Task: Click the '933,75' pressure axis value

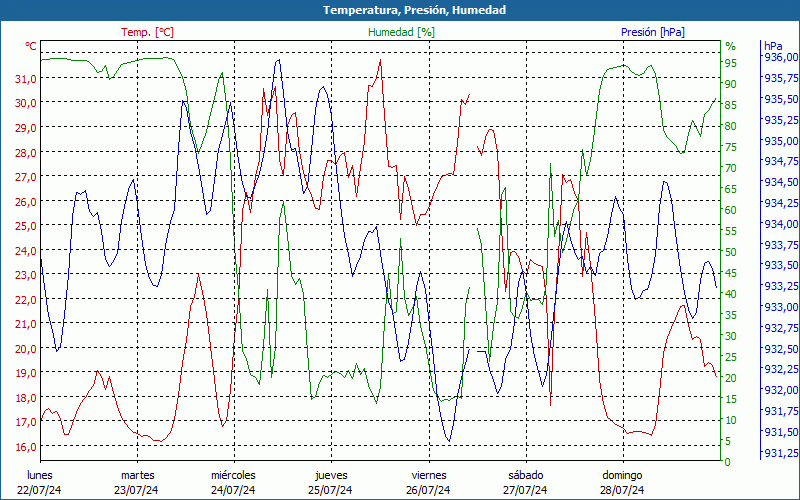Action: [780, 244]
